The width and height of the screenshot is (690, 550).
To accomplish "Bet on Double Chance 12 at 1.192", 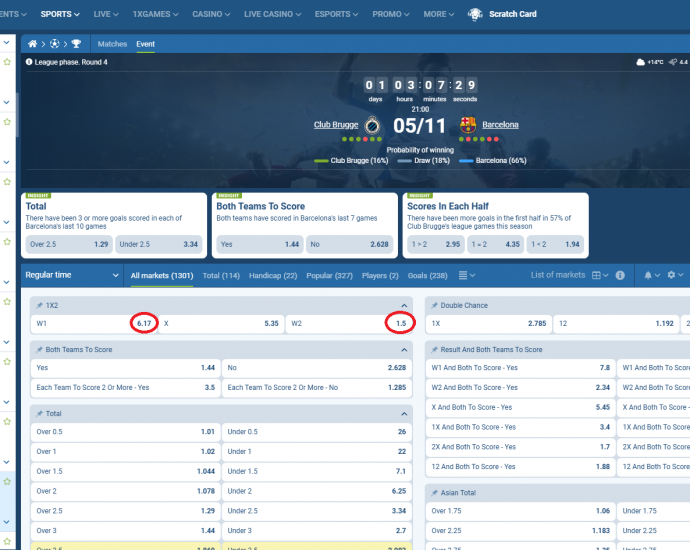I will pos(616,323).
